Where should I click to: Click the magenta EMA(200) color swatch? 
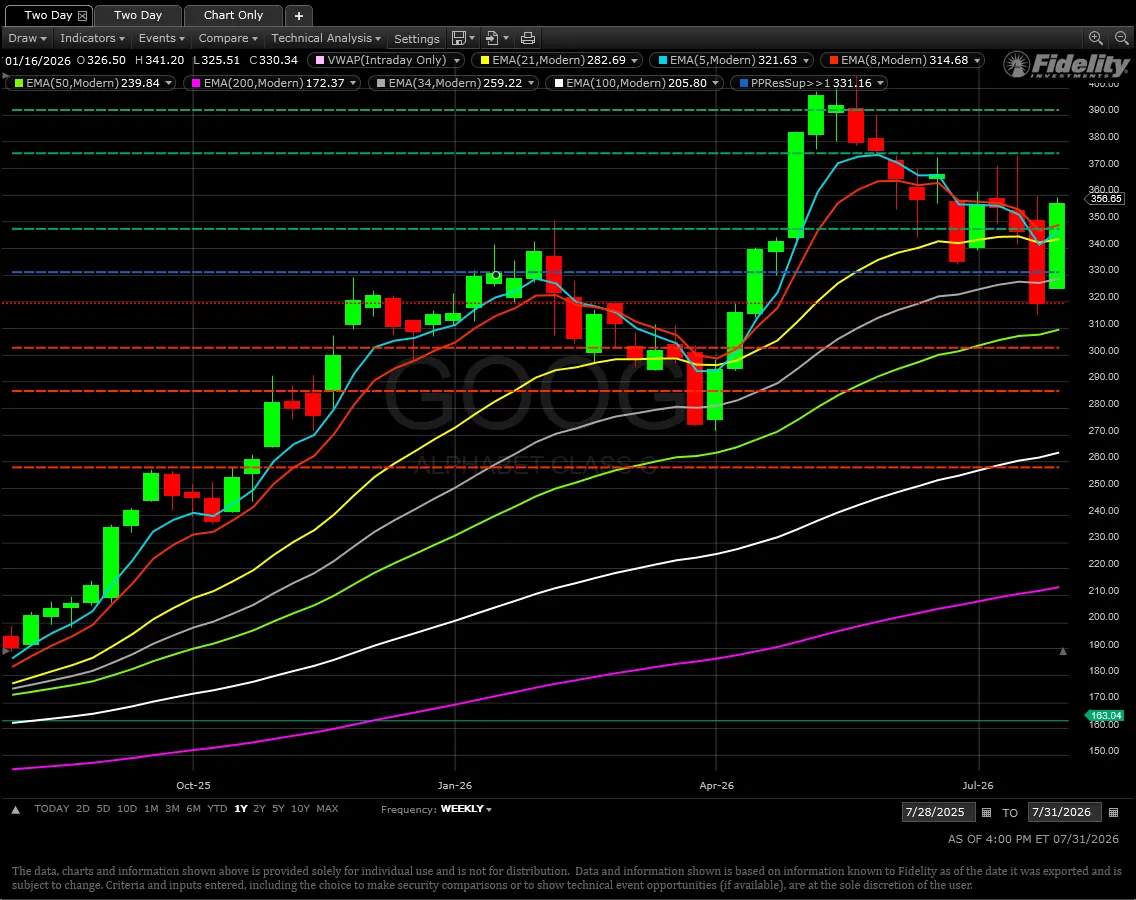pos(196,83)
